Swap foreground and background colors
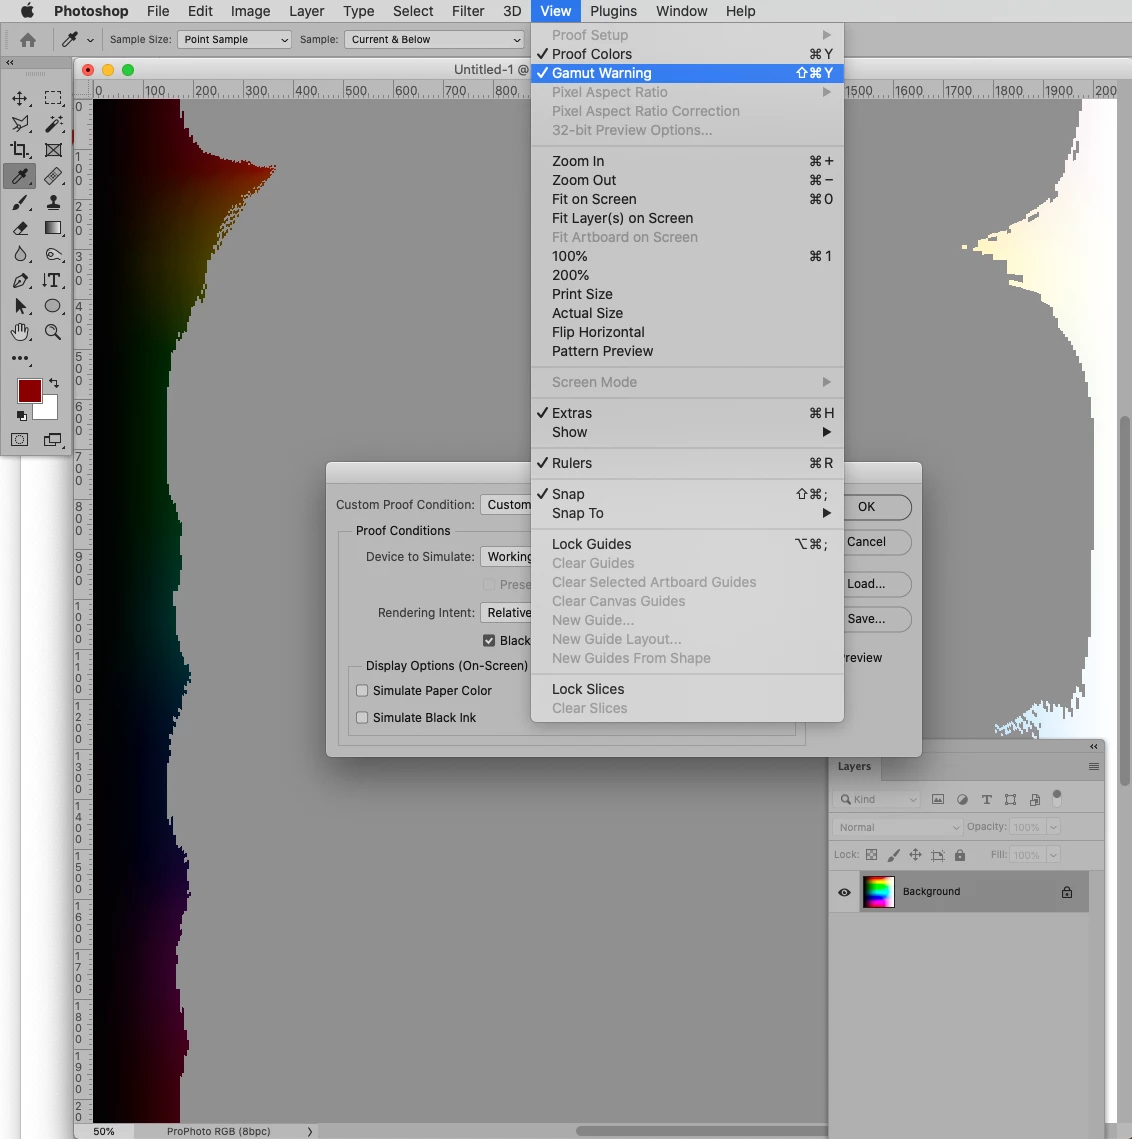Screen dimensions: 1132x1139 click(x=54, y=383)
